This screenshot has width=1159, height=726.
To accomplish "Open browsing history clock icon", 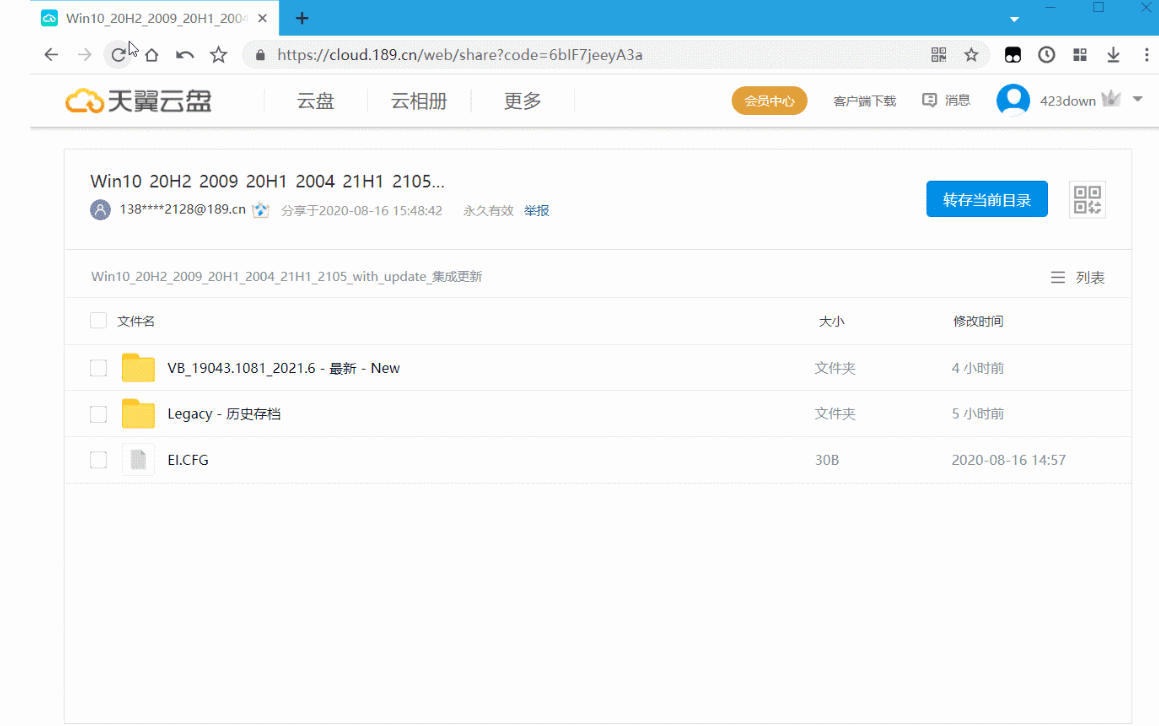I will coord(1047,55).
